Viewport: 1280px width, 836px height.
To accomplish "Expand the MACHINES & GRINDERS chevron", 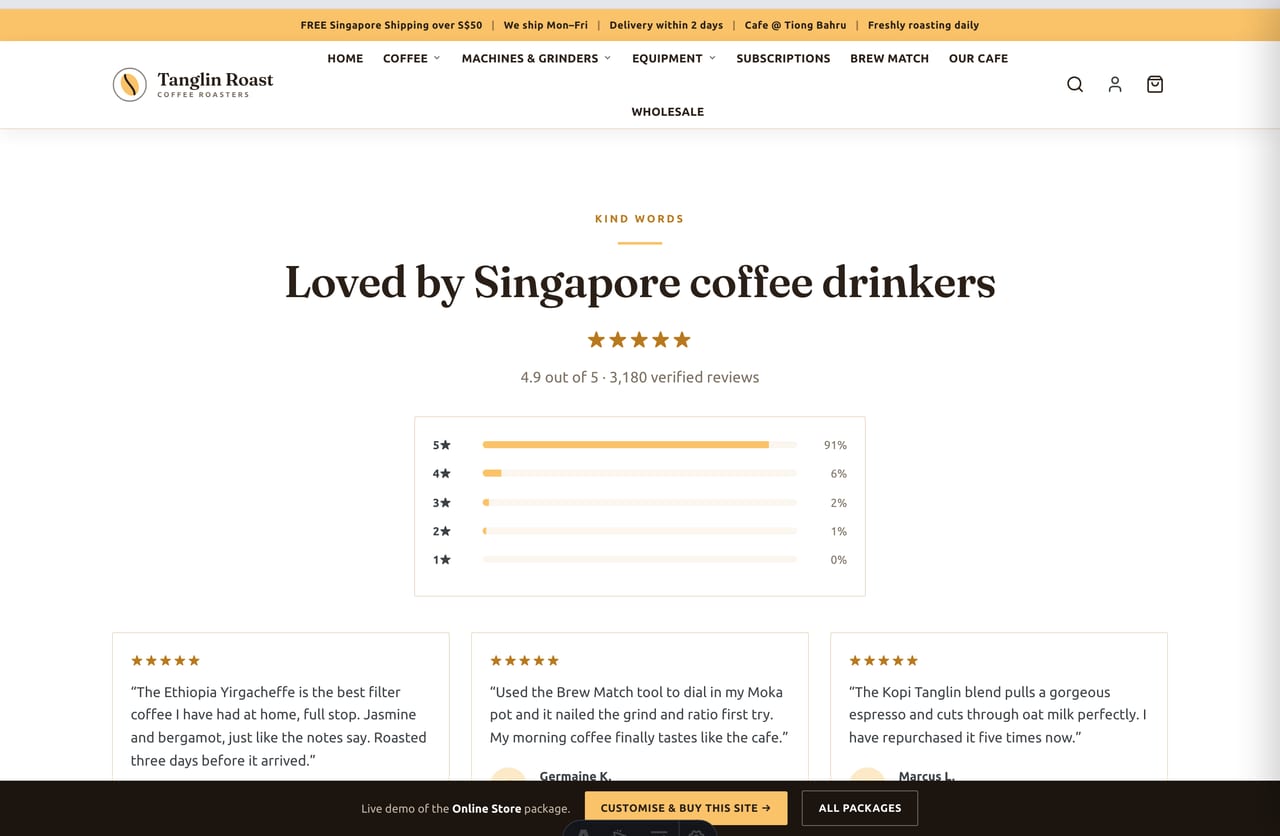I will [x=607, y=58].
